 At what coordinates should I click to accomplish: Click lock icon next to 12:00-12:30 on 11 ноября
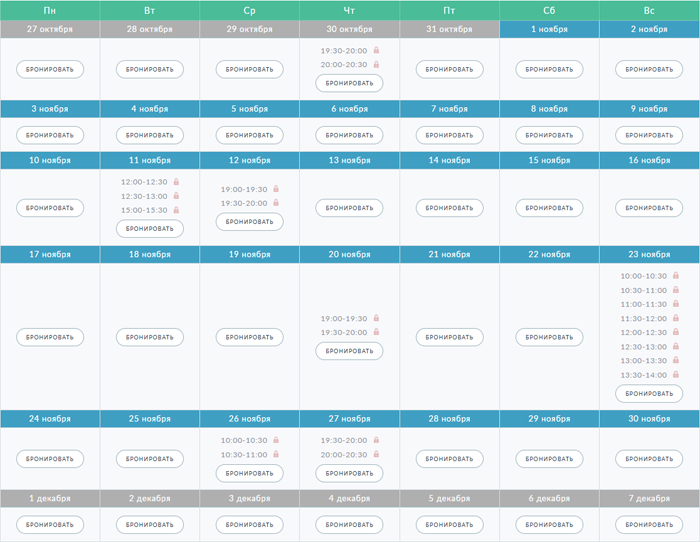coord(176,182)
